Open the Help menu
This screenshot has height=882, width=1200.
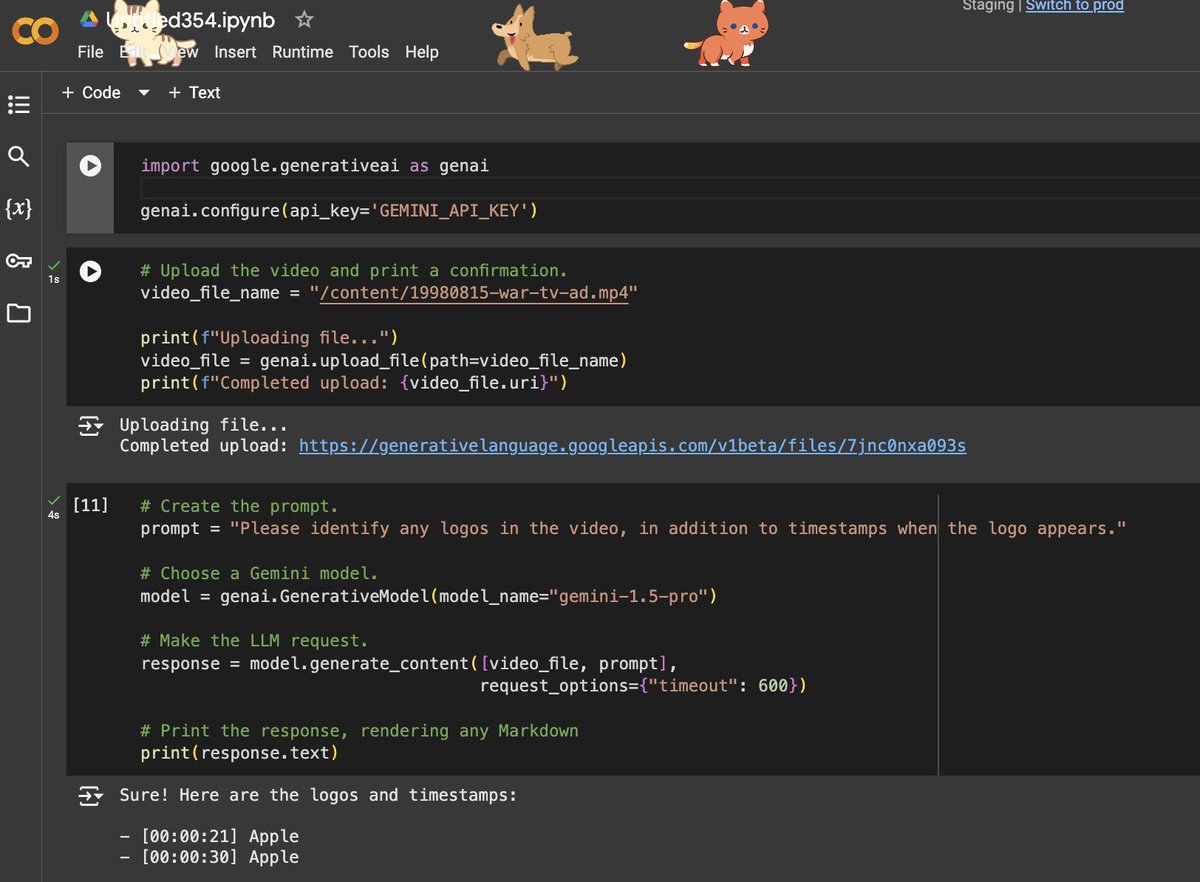coord(422,52)
